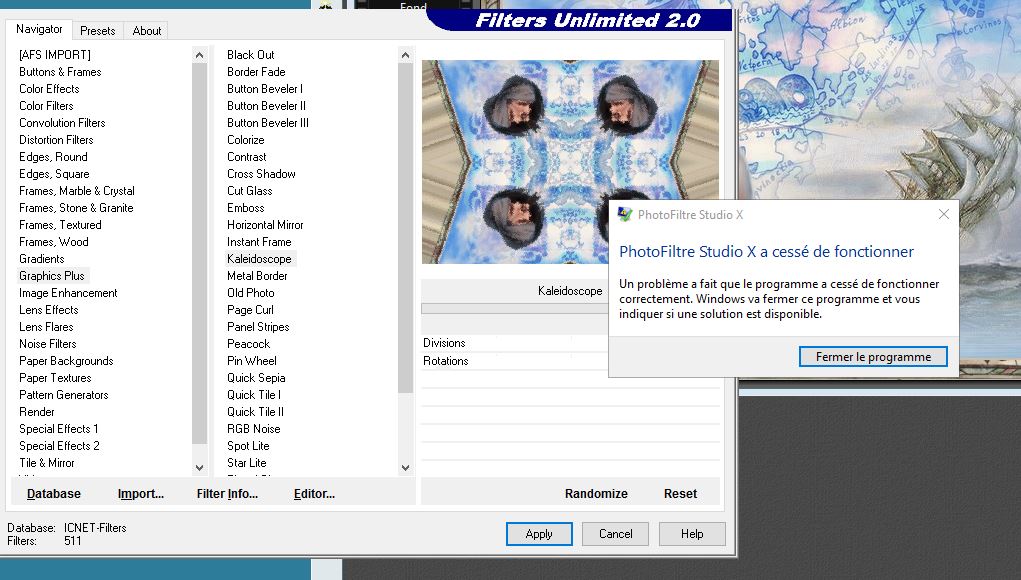Choose the Black Out filter
Image resolution: width=1021 pixels, height=580 pixels.
coord(251,55)
